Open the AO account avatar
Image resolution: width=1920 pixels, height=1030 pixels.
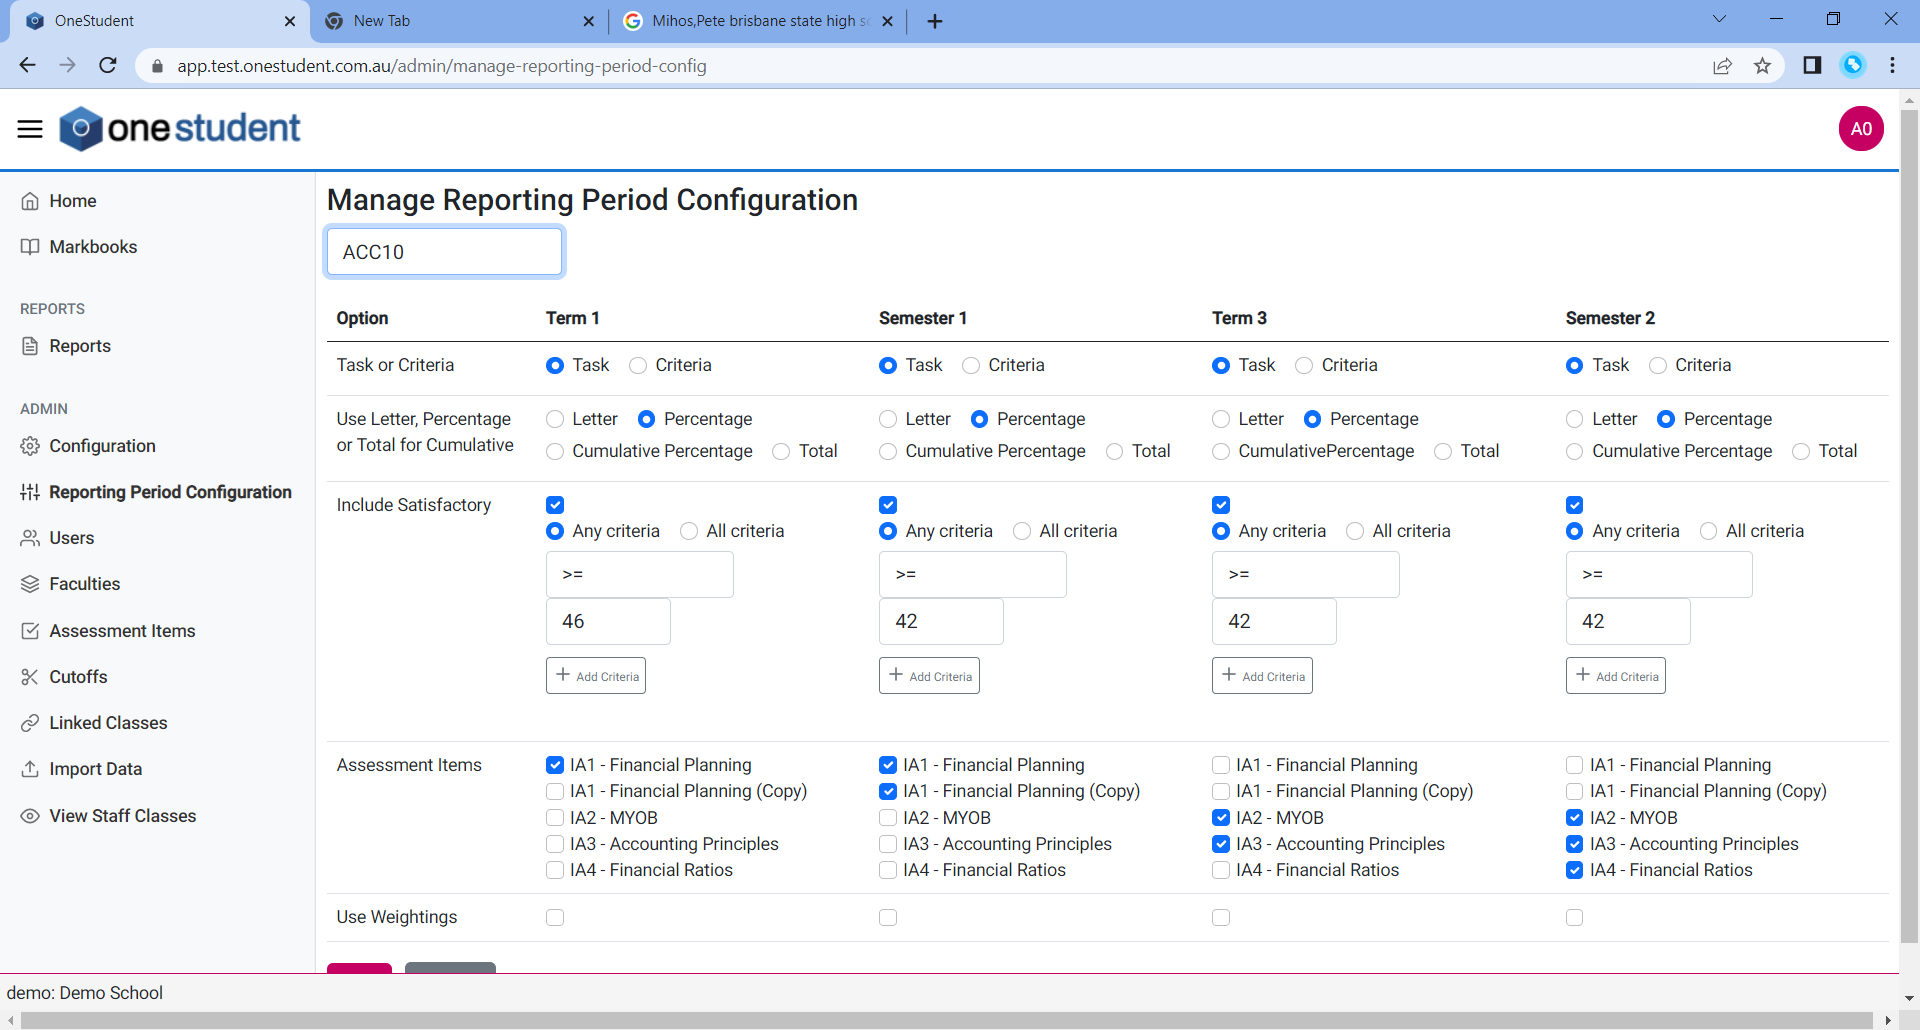coord(1861,128)
